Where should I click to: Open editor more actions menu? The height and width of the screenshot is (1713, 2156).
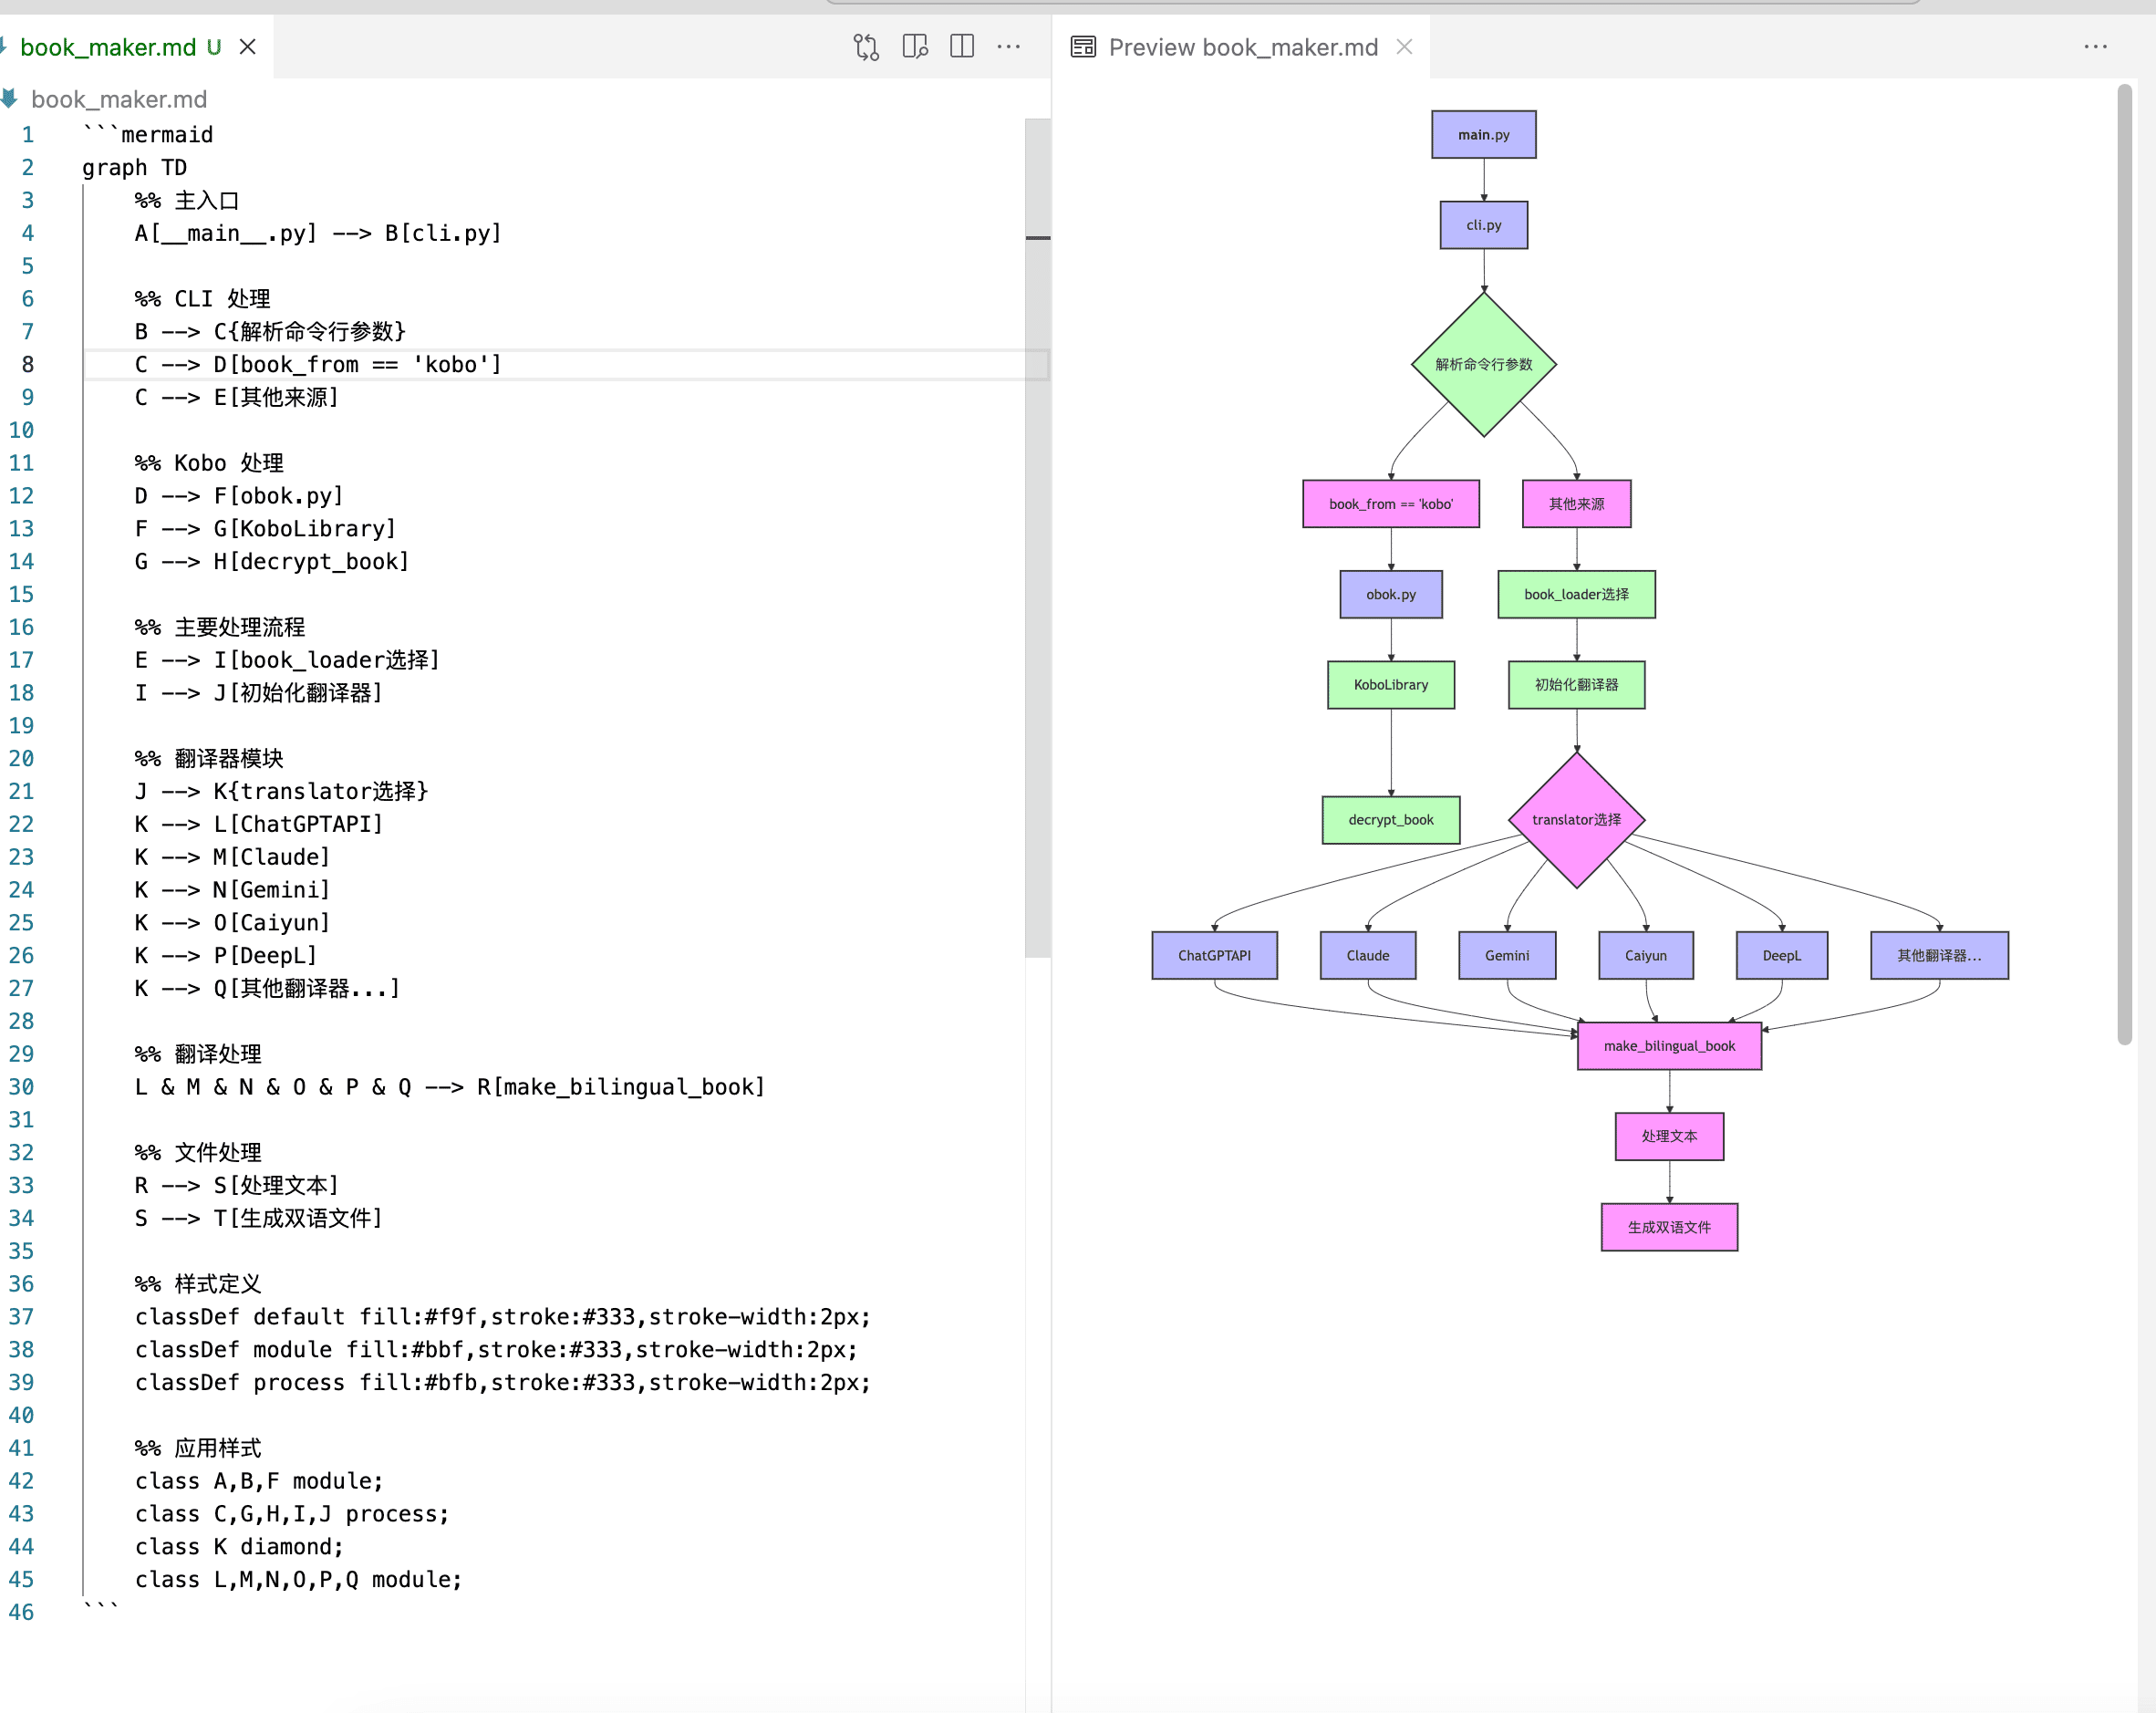pos(1009,47)
